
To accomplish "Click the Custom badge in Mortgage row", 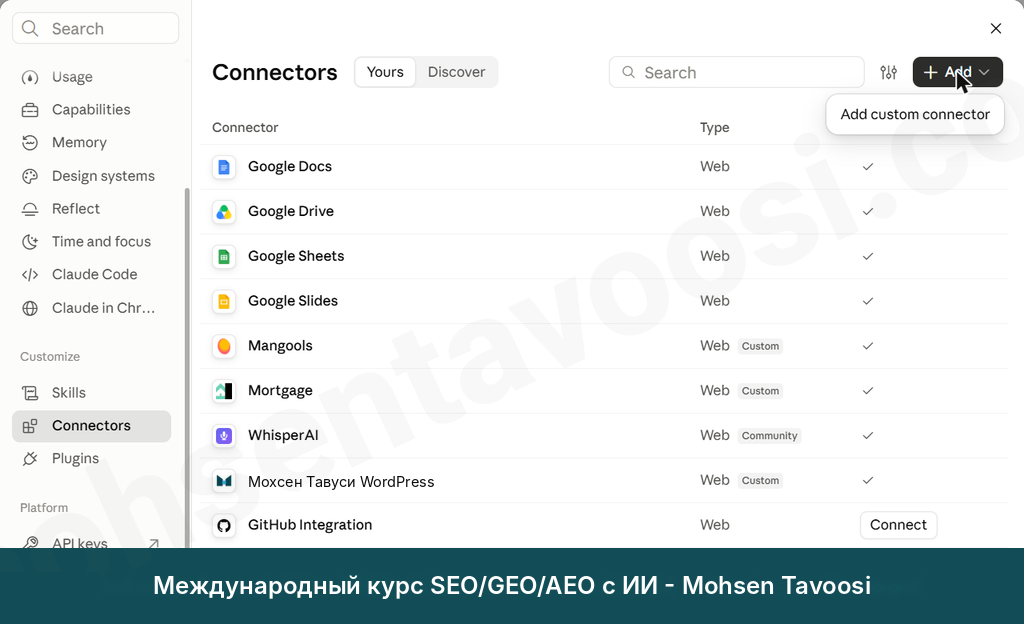I will pyautogui.click(x=760, y=391).
